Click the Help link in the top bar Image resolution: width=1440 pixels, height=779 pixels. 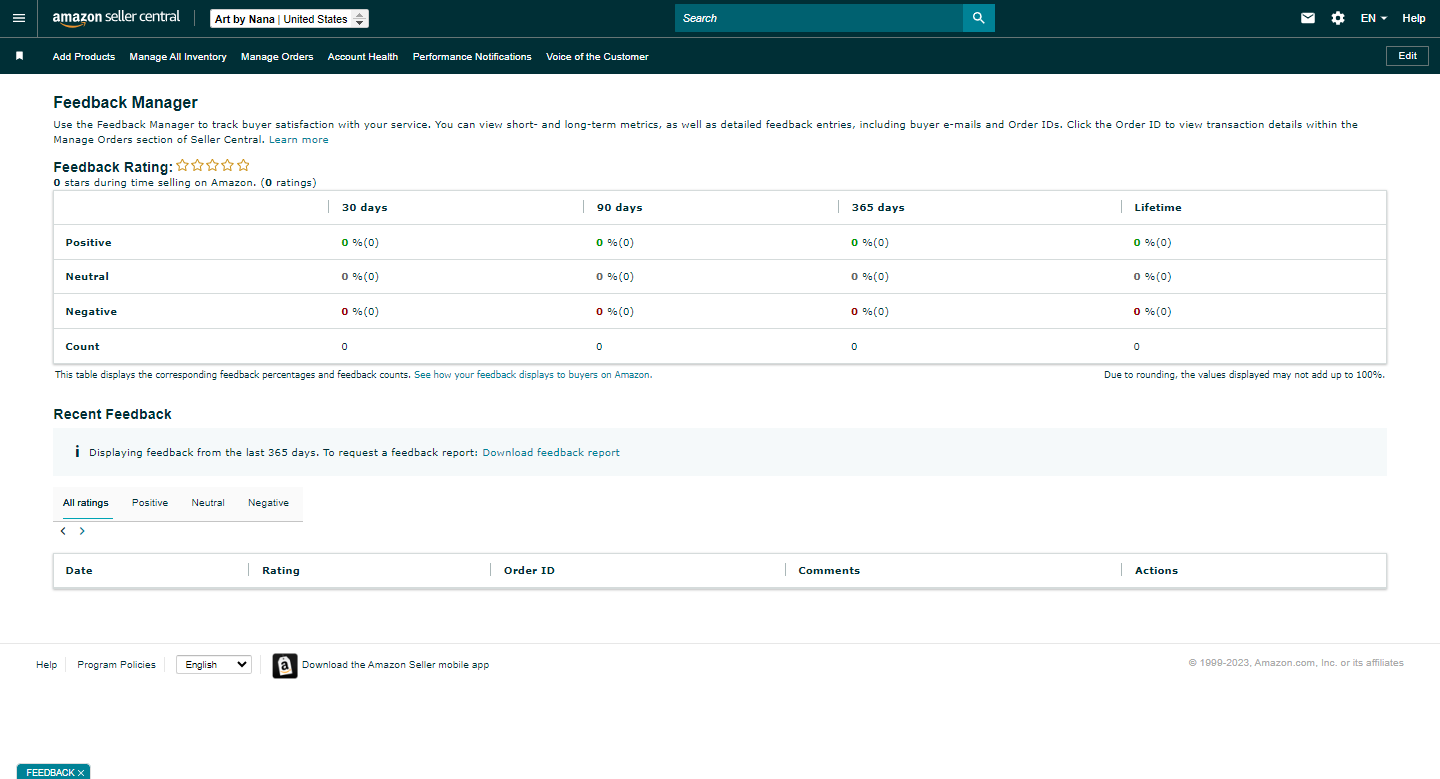1413,18
